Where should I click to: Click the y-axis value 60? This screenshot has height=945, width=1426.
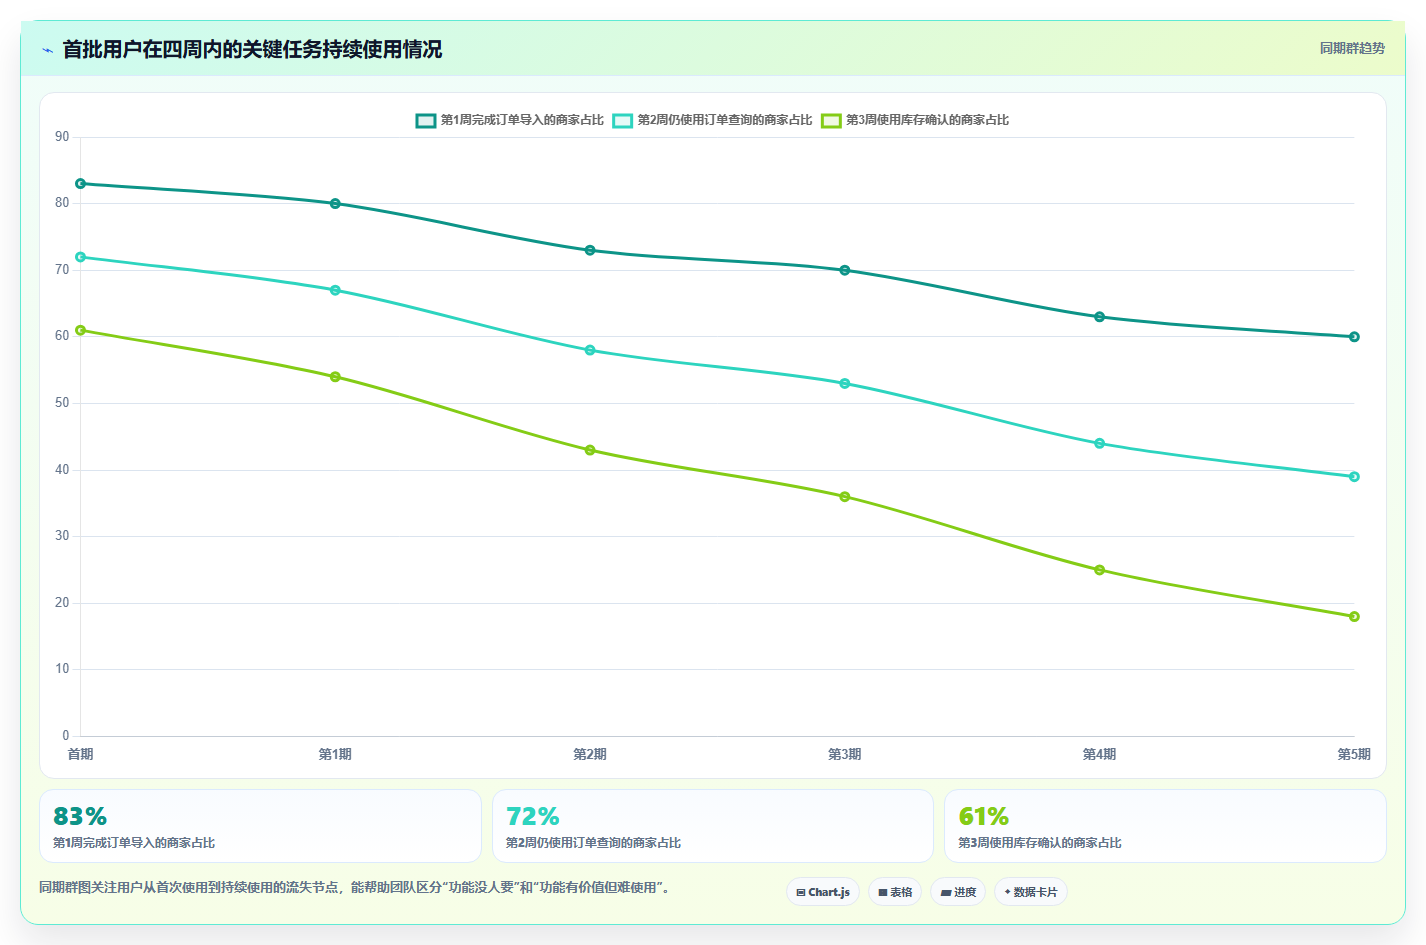(62, 336)
